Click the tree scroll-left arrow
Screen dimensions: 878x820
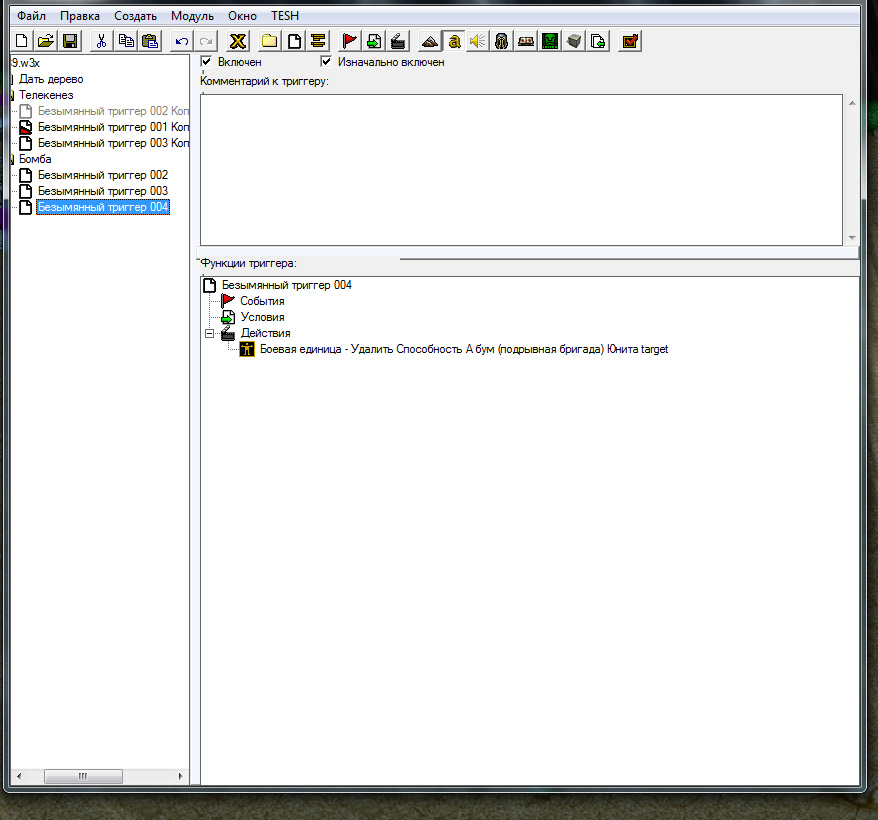point(19,776)
